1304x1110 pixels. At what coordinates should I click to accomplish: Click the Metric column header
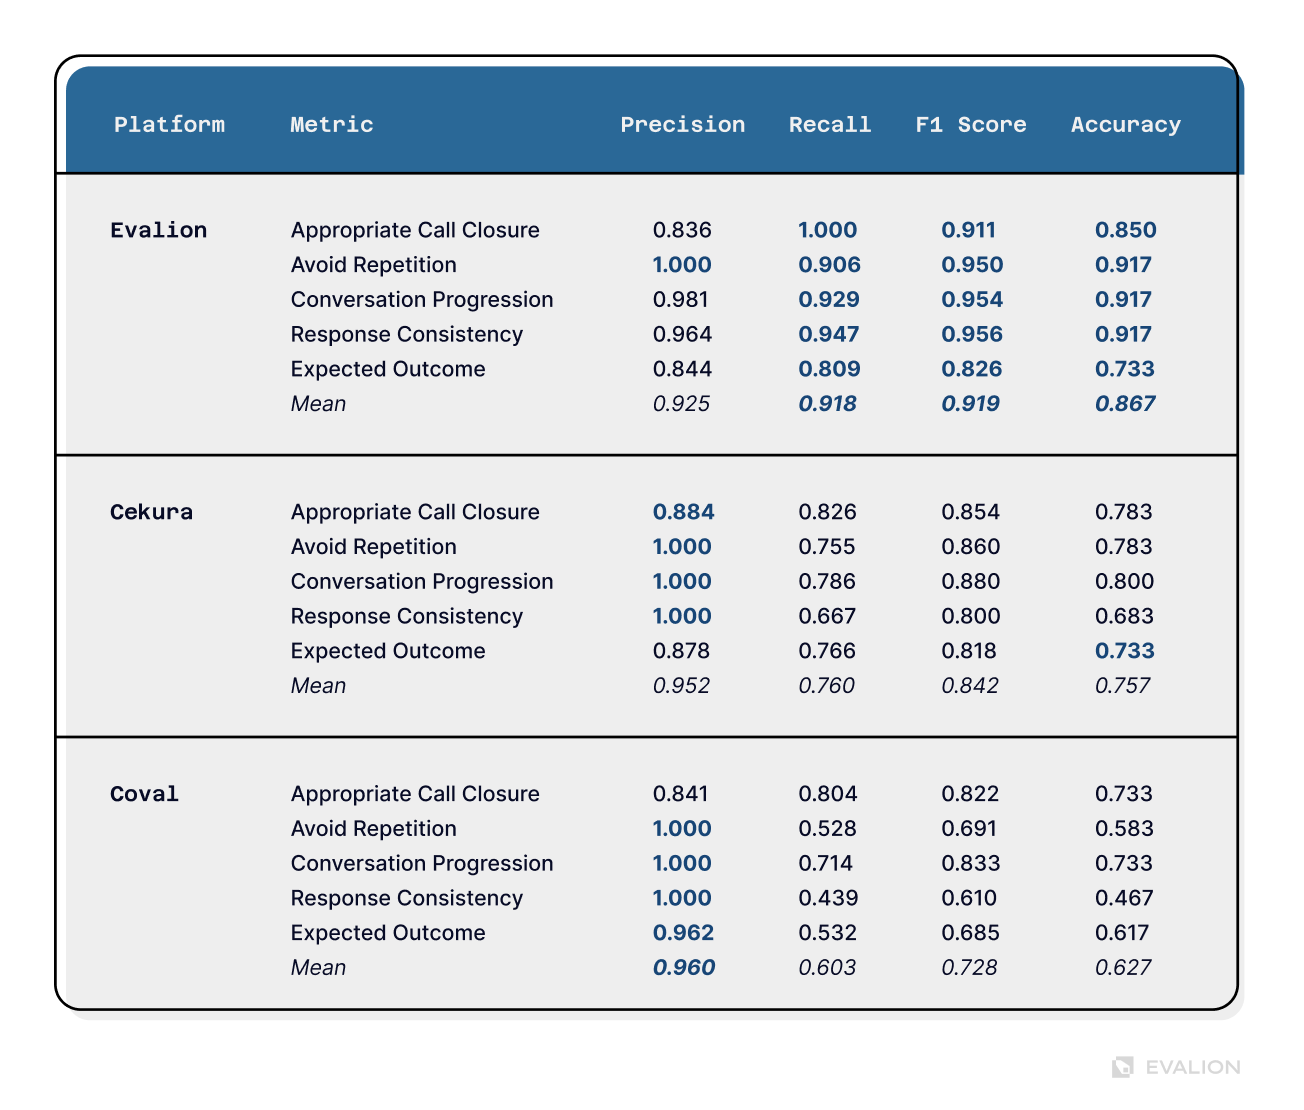point(331,125)
